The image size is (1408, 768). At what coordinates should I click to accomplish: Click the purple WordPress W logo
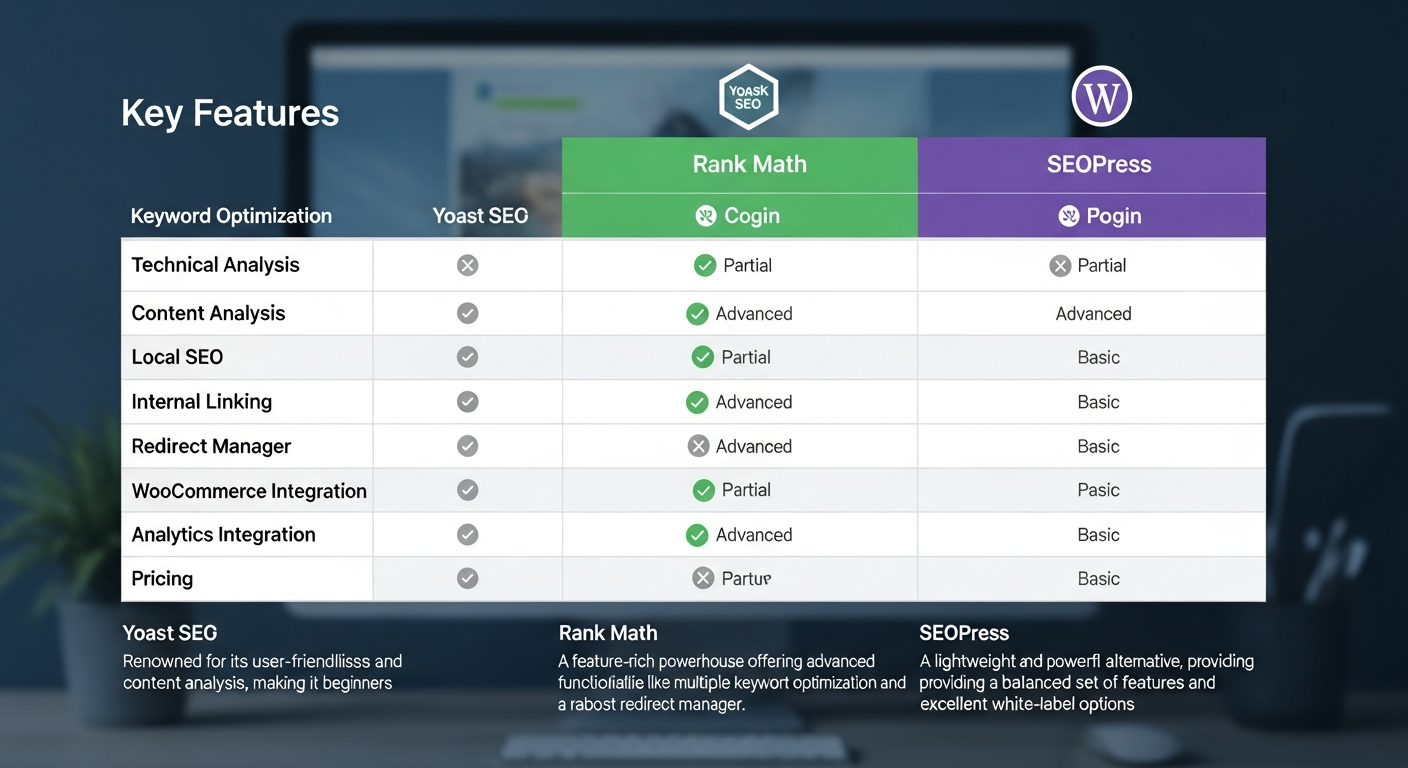click(x=1101, y=97)
